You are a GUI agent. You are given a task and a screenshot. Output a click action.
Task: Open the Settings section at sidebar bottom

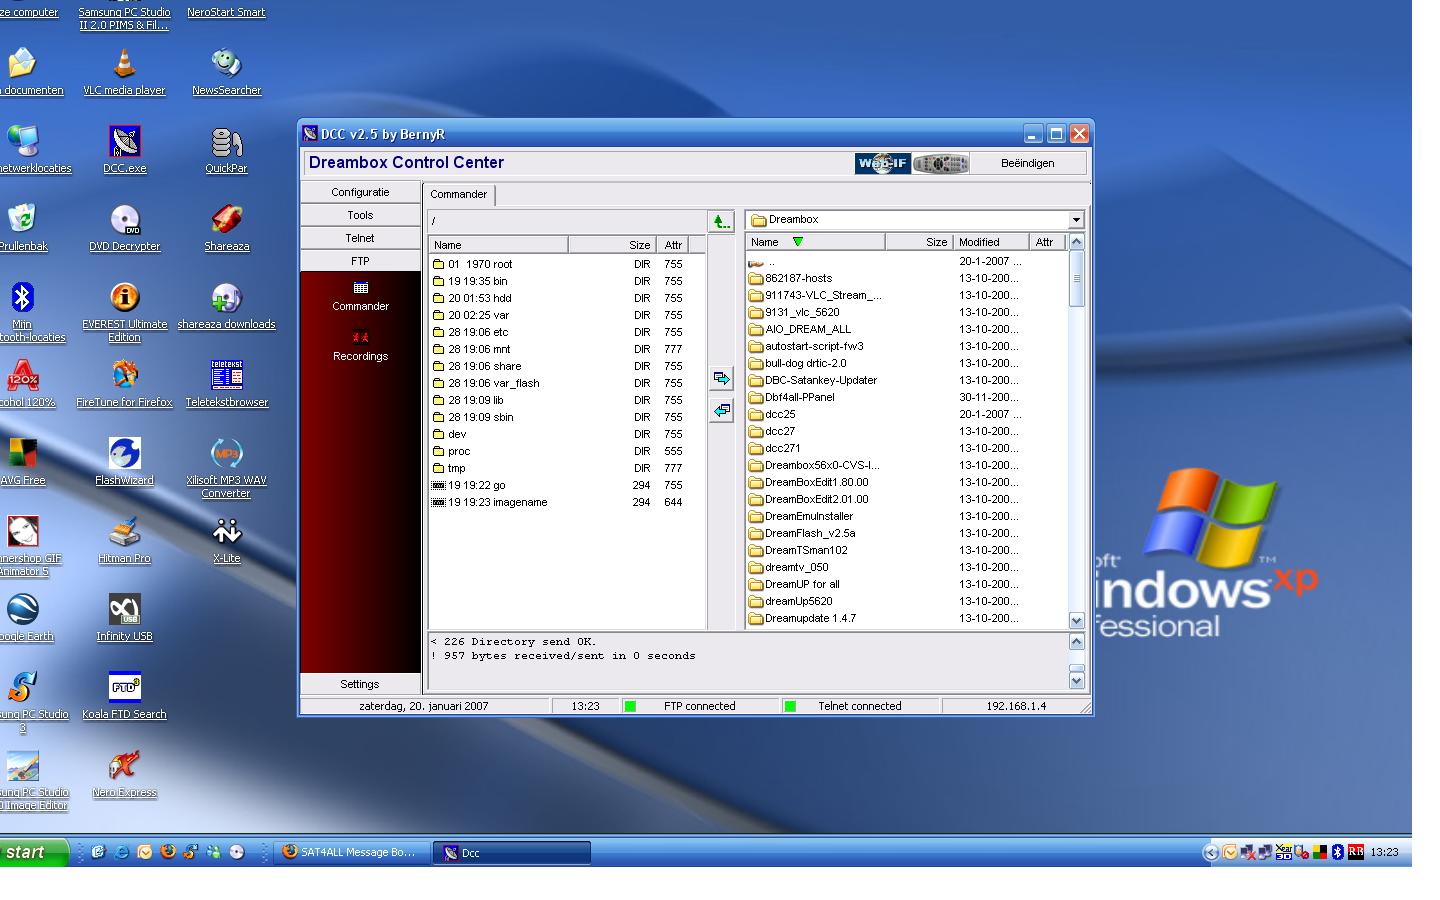tap(360, 684)
